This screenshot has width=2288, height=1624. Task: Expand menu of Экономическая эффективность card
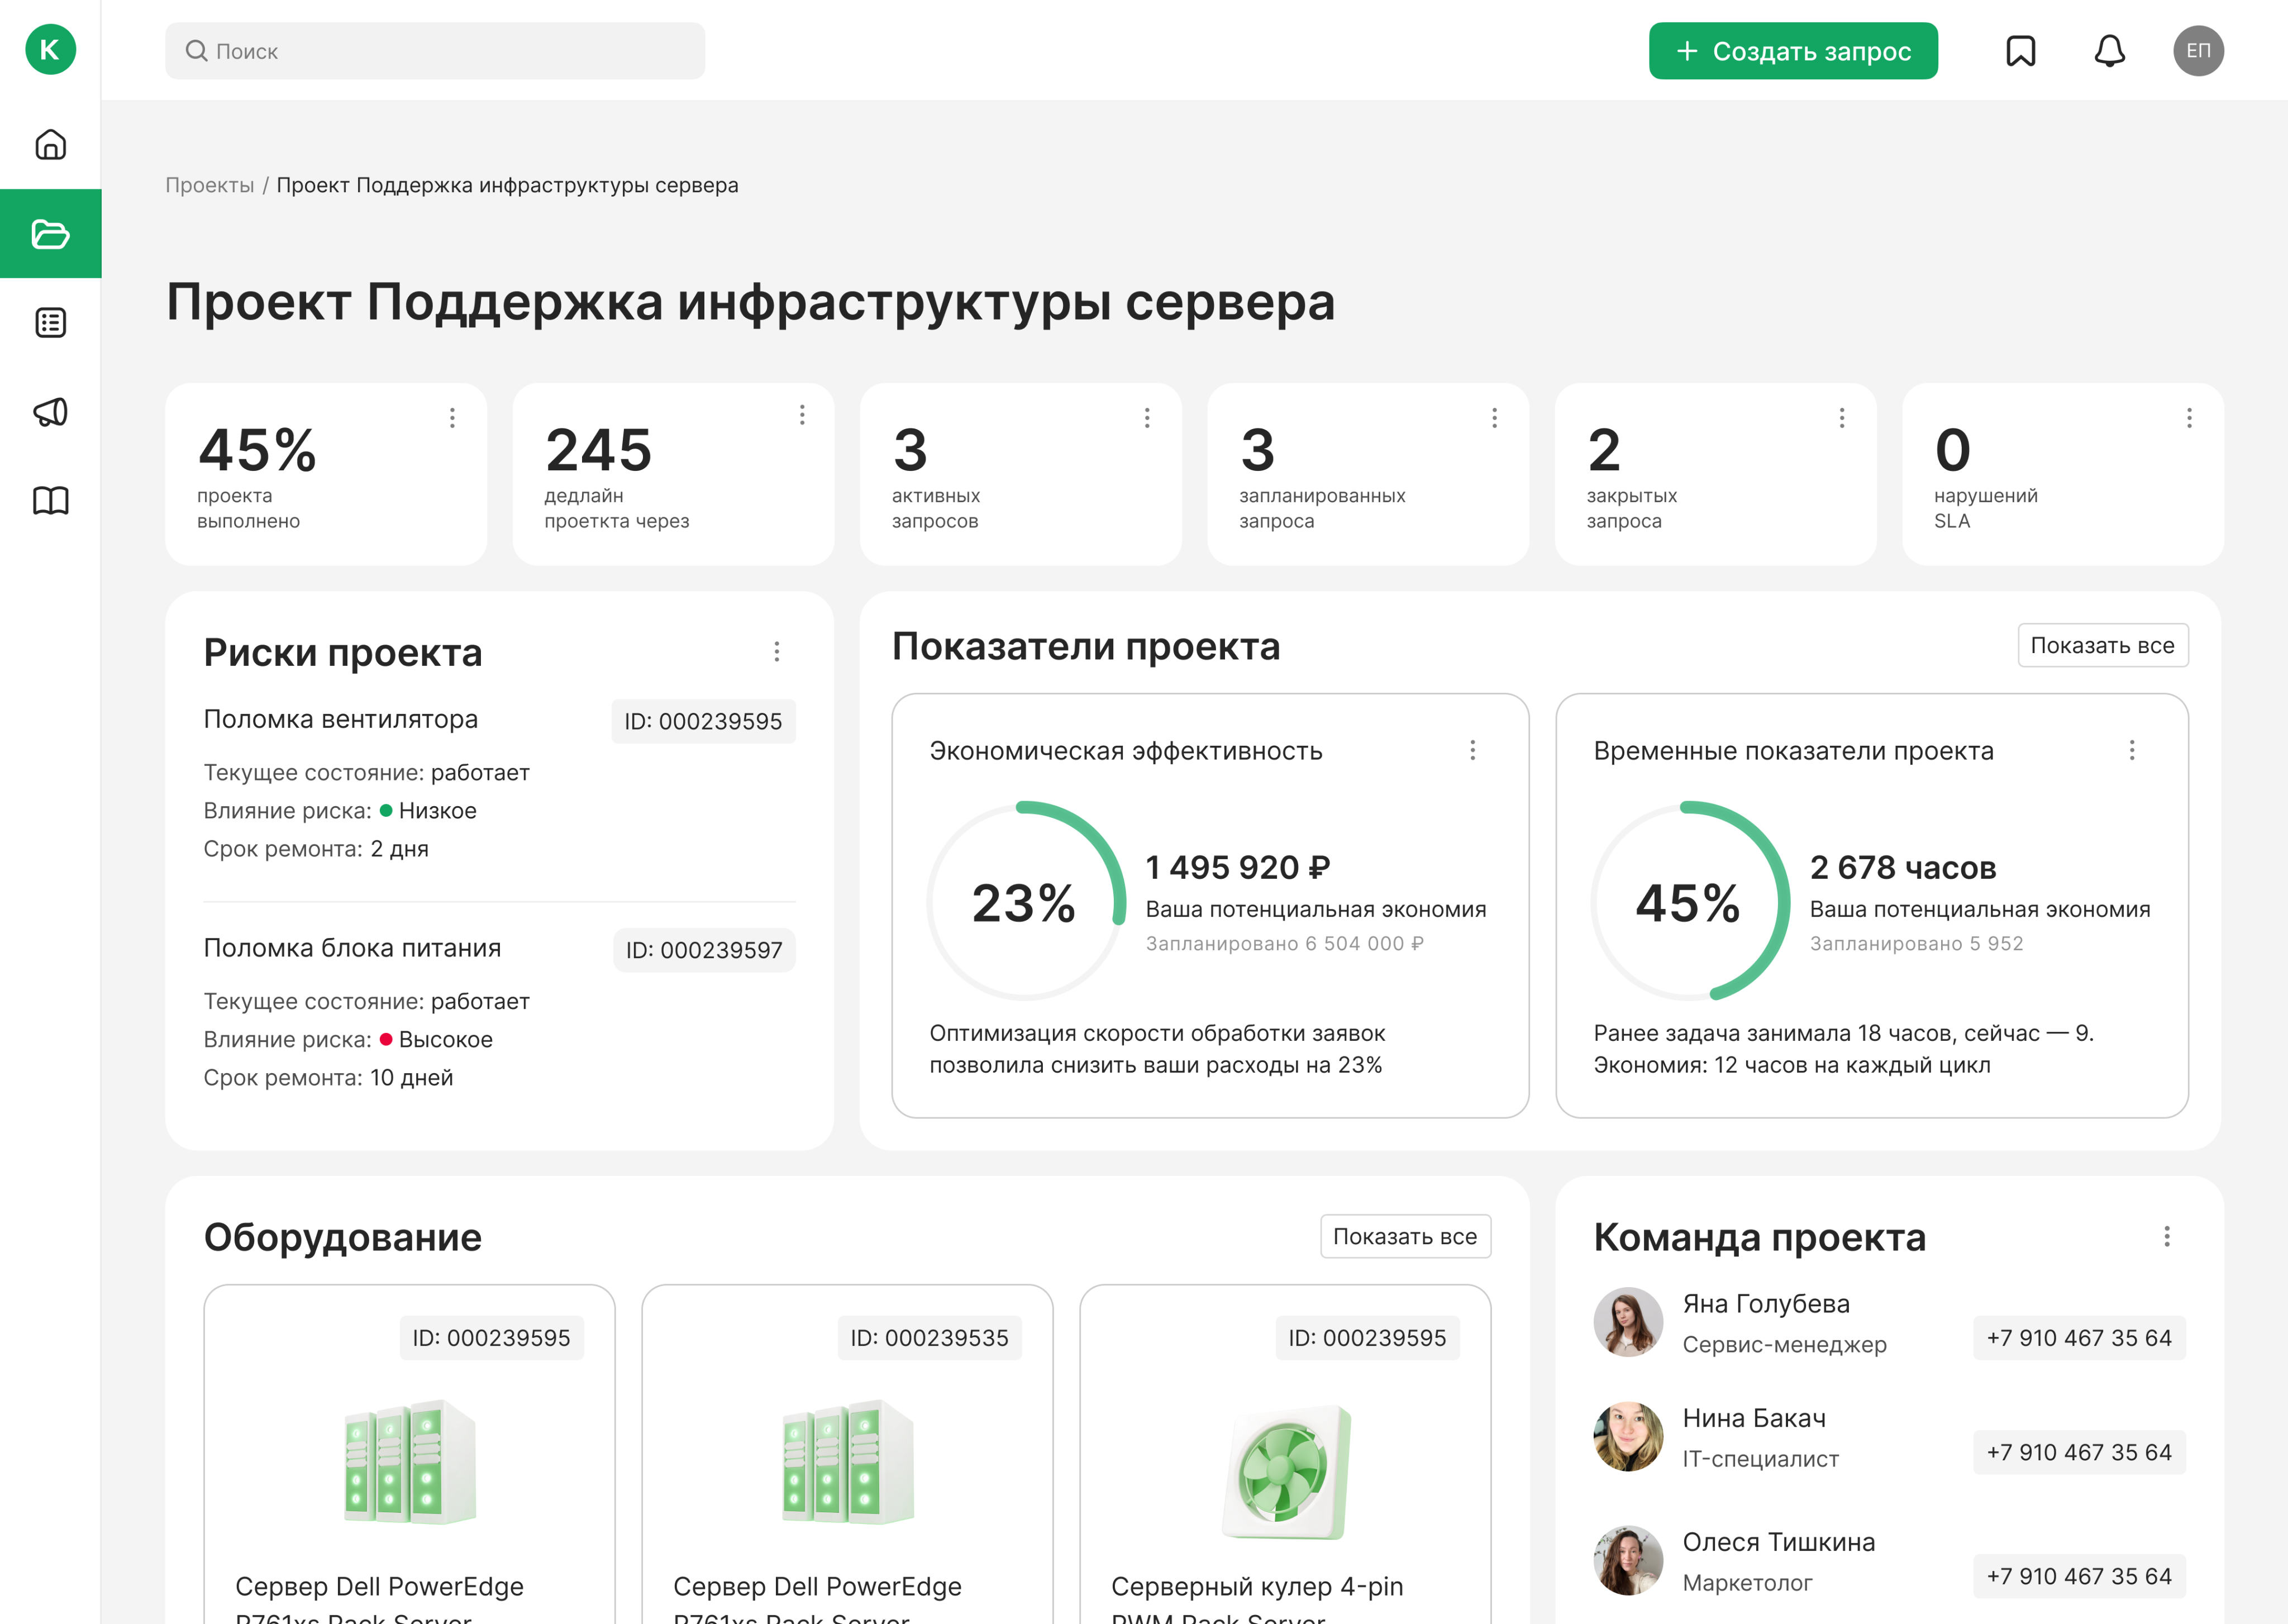[x=1472, y=750]
